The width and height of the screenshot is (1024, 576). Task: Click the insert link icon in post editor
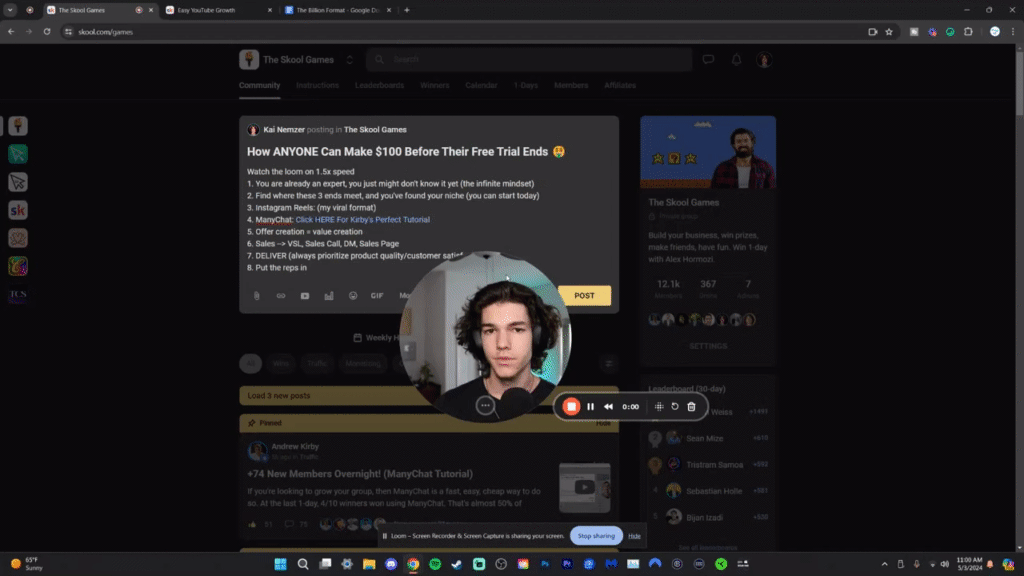[281, 296]
